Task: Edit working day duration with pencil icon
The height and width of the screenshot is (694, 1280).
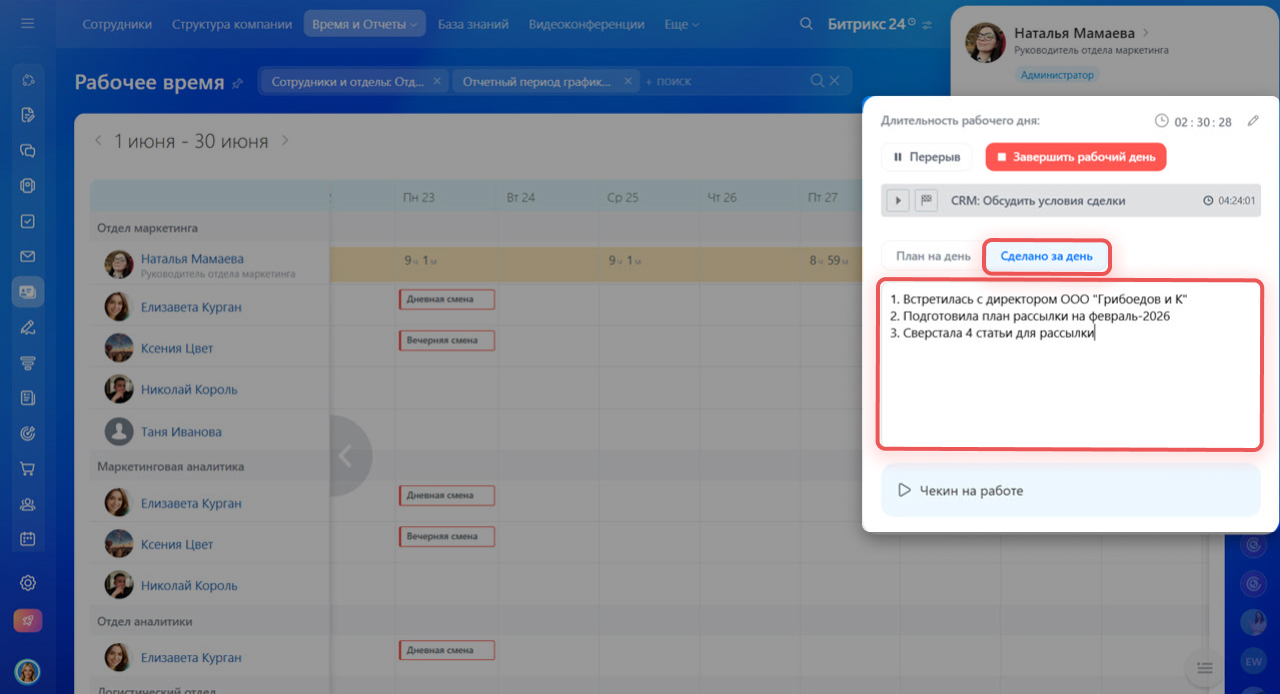Action: pyautogui.click(x=1254, y=121)
